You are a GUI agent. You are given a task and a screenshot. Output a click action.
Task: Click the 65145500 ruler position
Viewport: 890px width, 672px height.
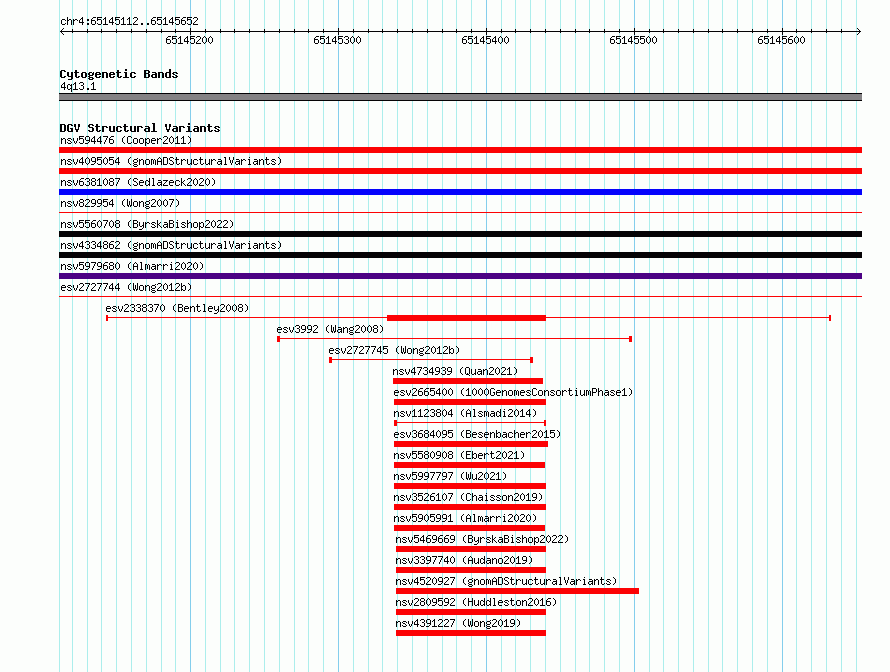pyautogui.click(x=633, y=40)
